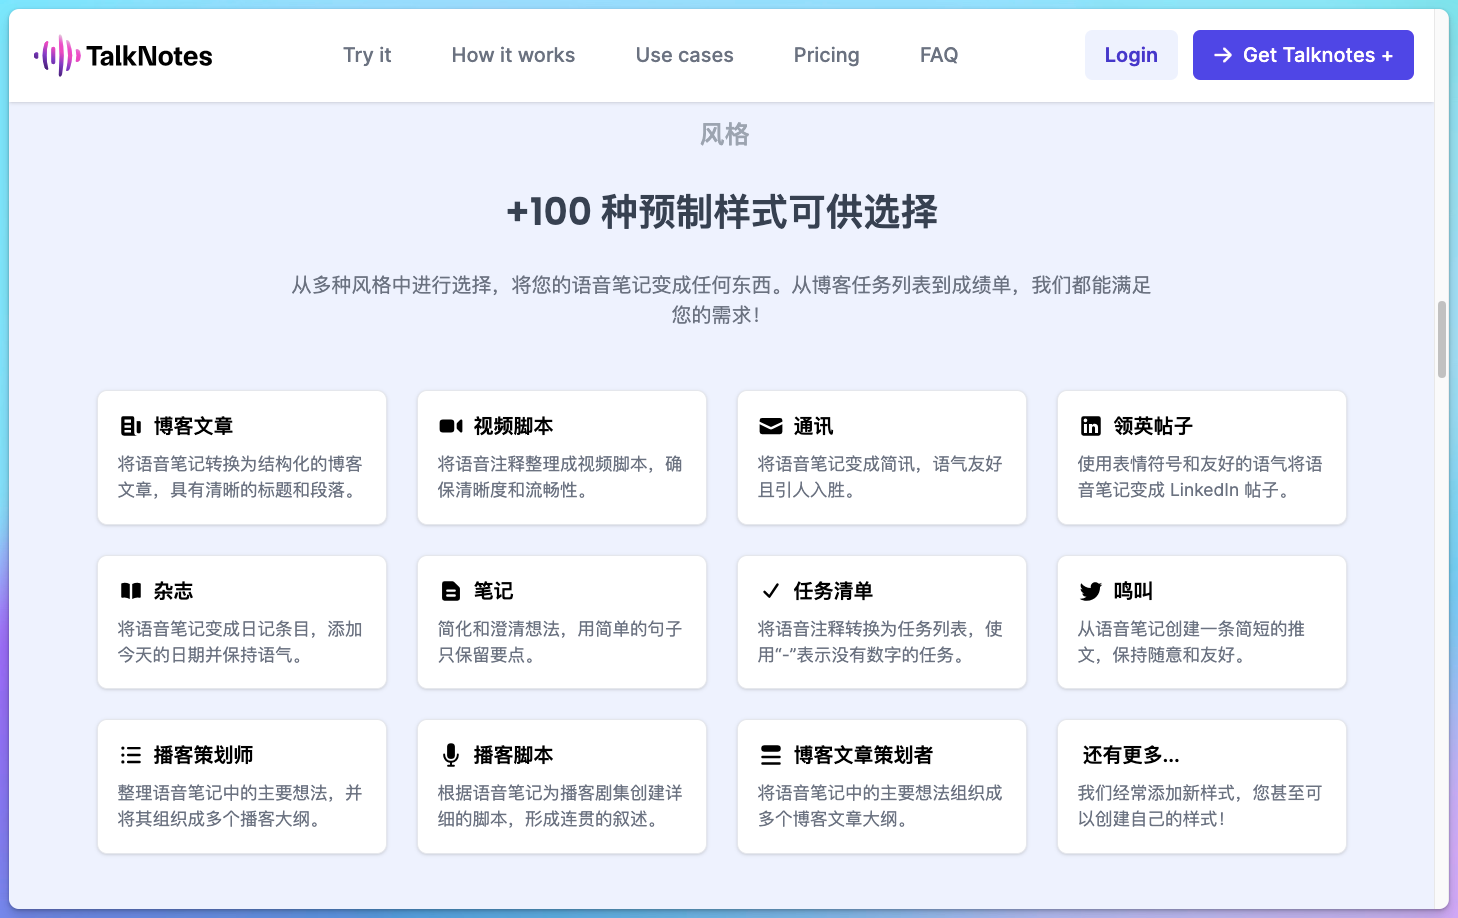Open the Pricing page
This screenshot has height=918, width=1458.
[x=826, y=55]
